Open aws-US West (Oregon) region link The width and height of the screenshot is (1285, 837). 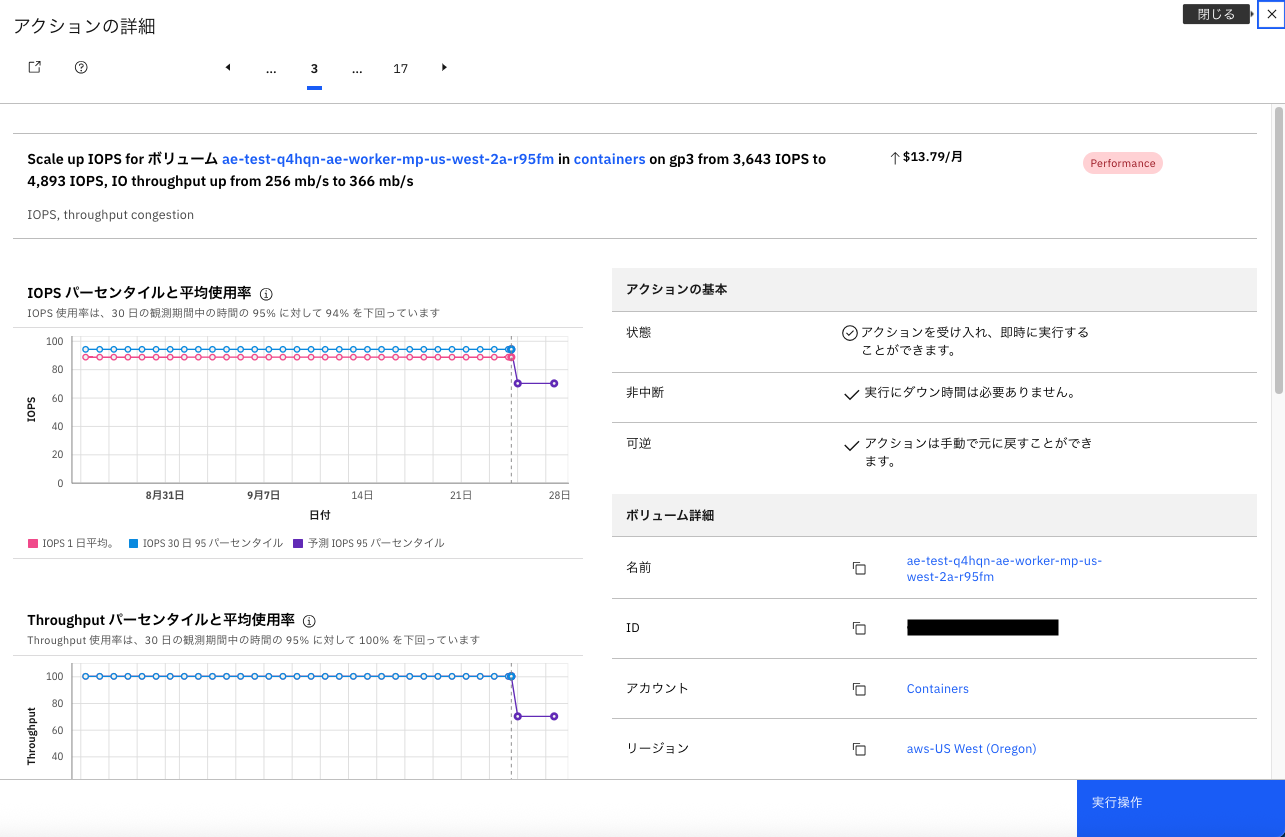970,749
